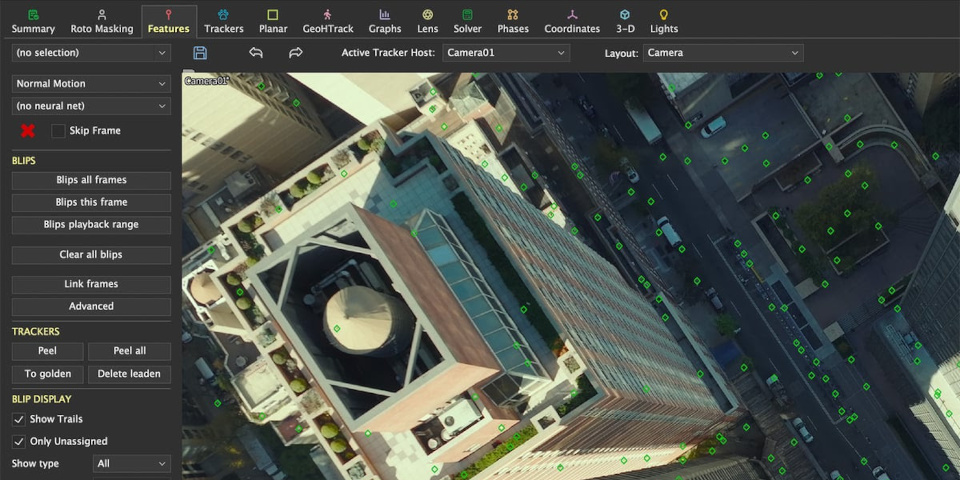Open the Normal Motion dropdown
Screen dimensions: 960x480
click(x=91, y=84)
